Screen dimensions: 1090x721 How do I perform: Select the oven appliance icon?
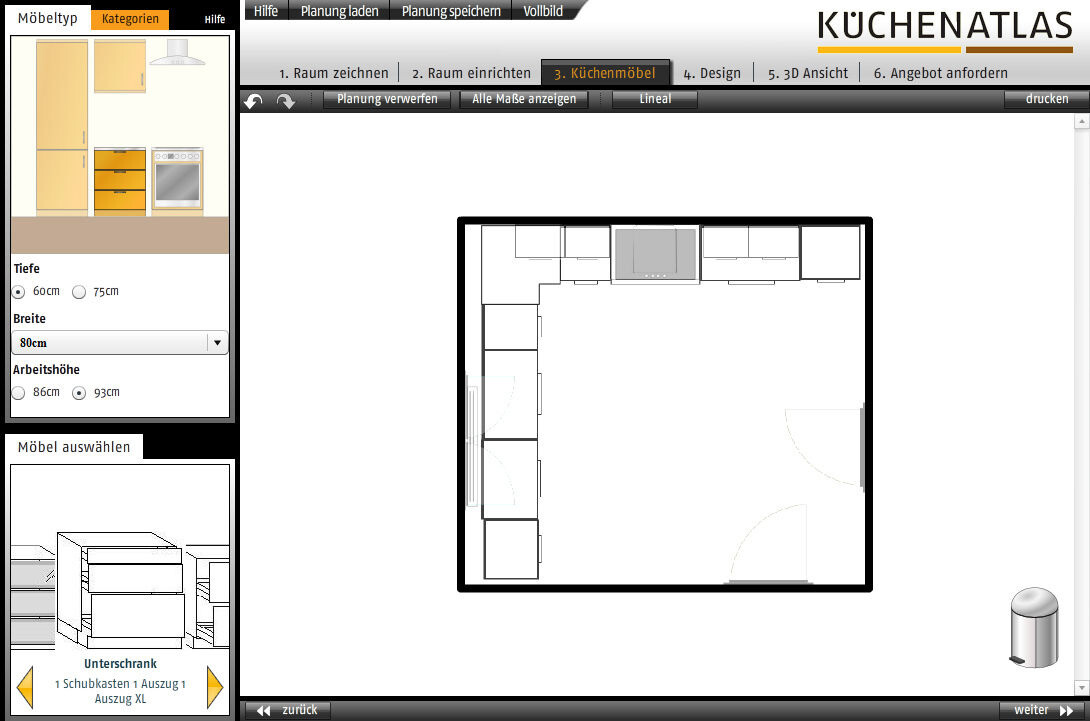[177, 181]
